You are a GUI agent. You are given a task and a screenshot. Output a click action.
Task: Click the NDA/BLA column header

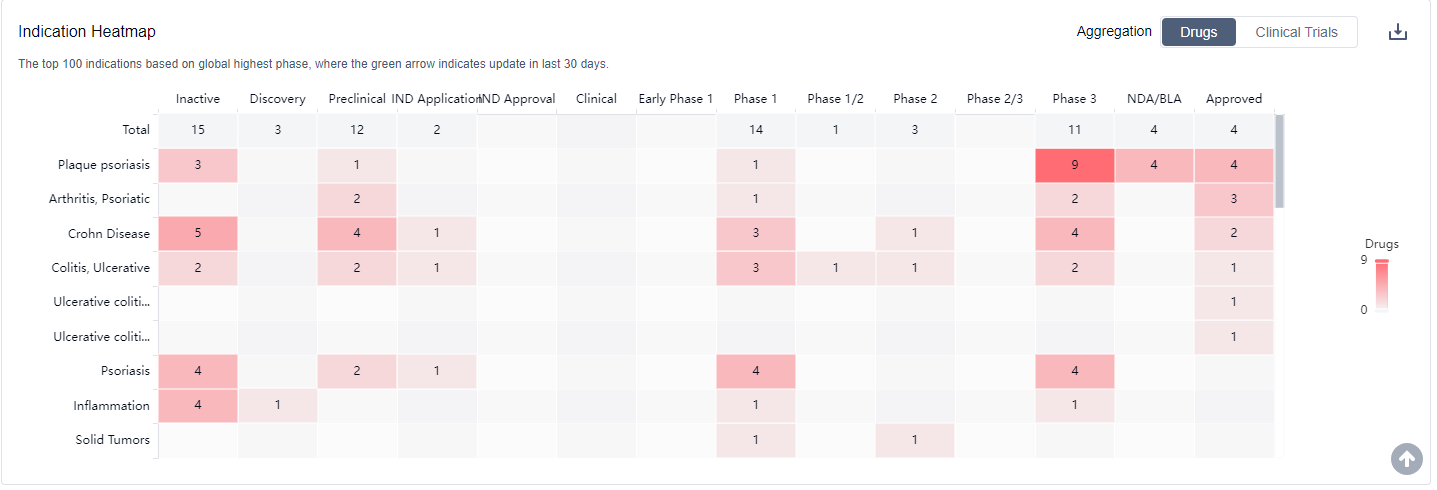click(x=1153, y=99)
